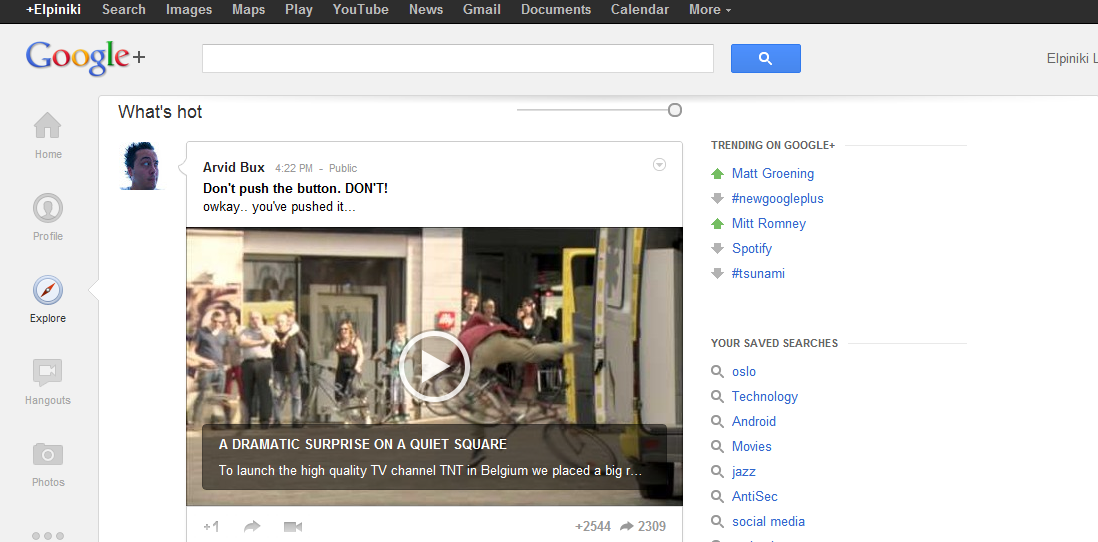Click the Public visibility label on the post

pyautogui.click(x=343, y=168)
